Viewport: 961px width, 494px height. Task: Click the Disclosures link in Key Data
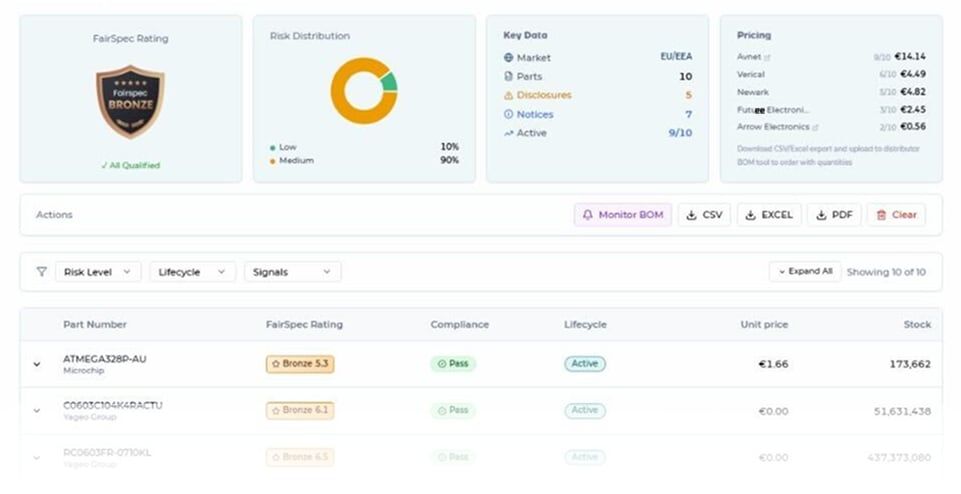pos(544,96)
